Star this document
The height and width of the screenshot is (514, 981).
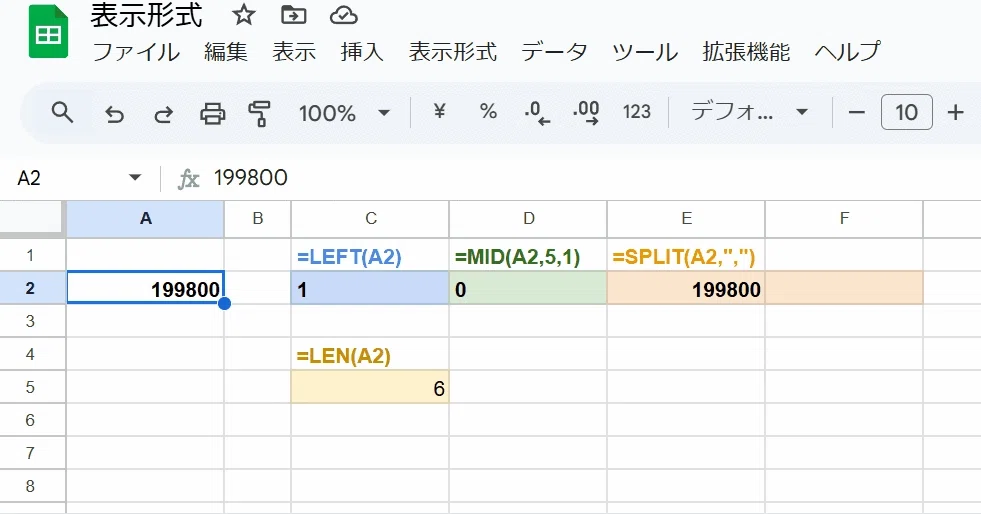(243, 15)
